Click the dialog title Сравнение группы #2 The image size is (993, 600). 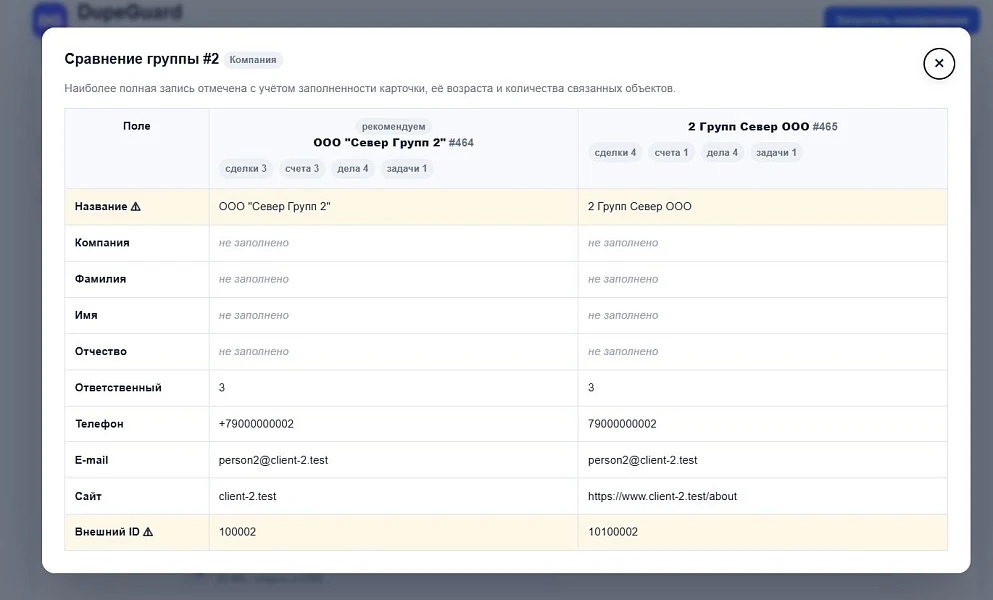(141, 59)
